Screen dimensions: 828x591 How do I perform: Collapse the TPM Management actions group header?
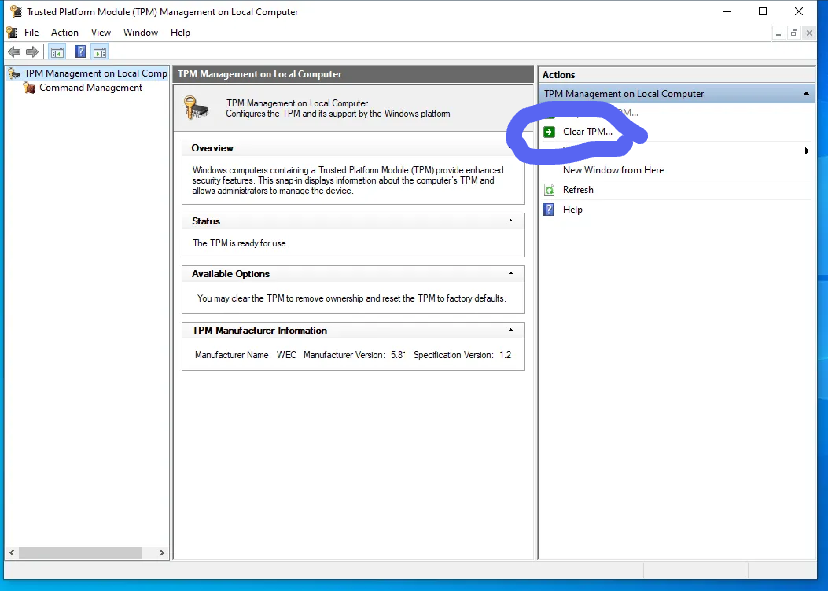[x=806, y=93]
